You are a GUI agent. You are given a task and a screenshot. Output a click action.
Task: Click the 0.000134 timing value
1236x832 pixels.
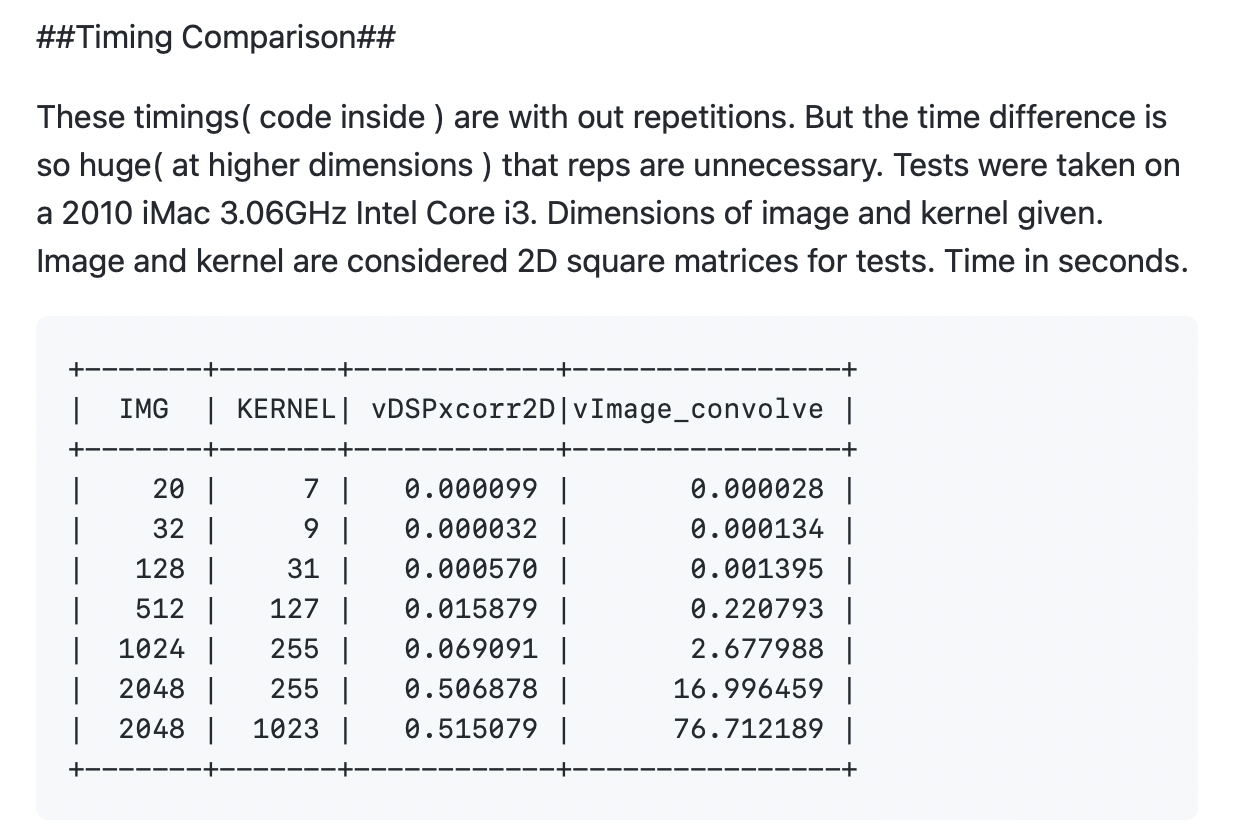pos(757,529)
